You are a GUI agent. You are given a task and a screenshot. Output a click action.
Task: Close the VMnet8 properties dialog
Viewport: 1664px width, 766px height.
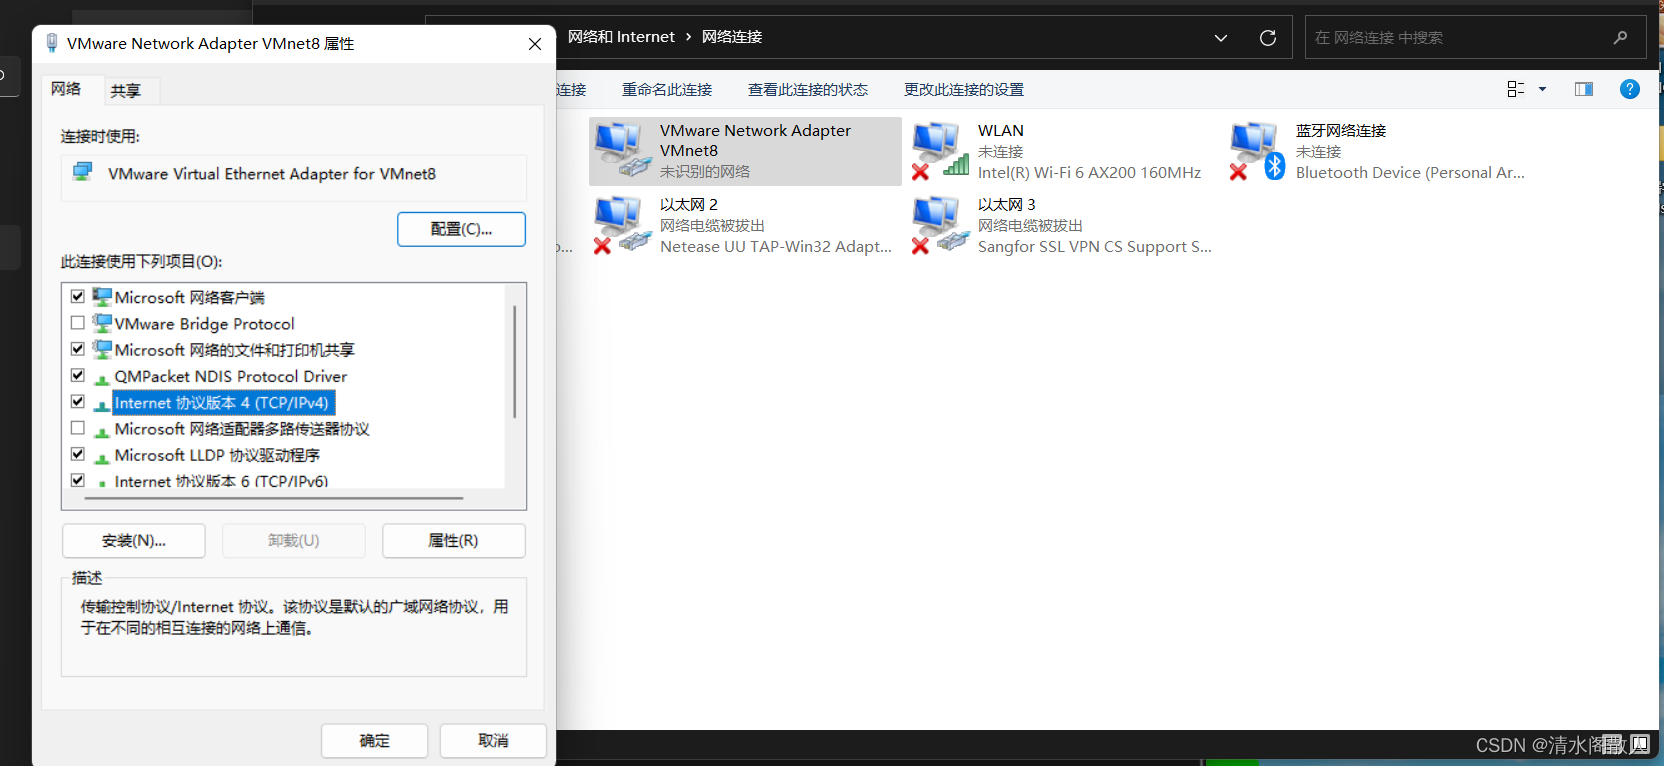[535, 44]
